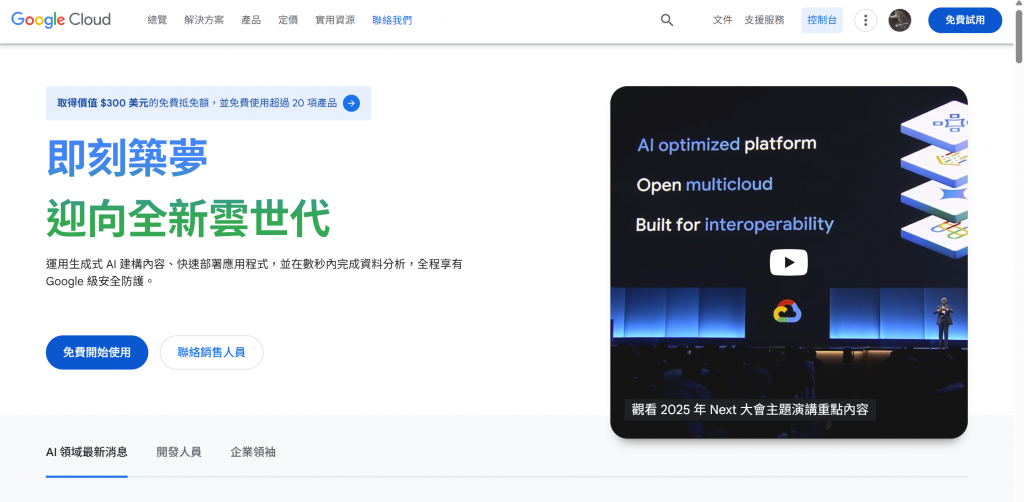
Task: Click the 運用生成式 AI description paragraph
Action: point(255,273)
